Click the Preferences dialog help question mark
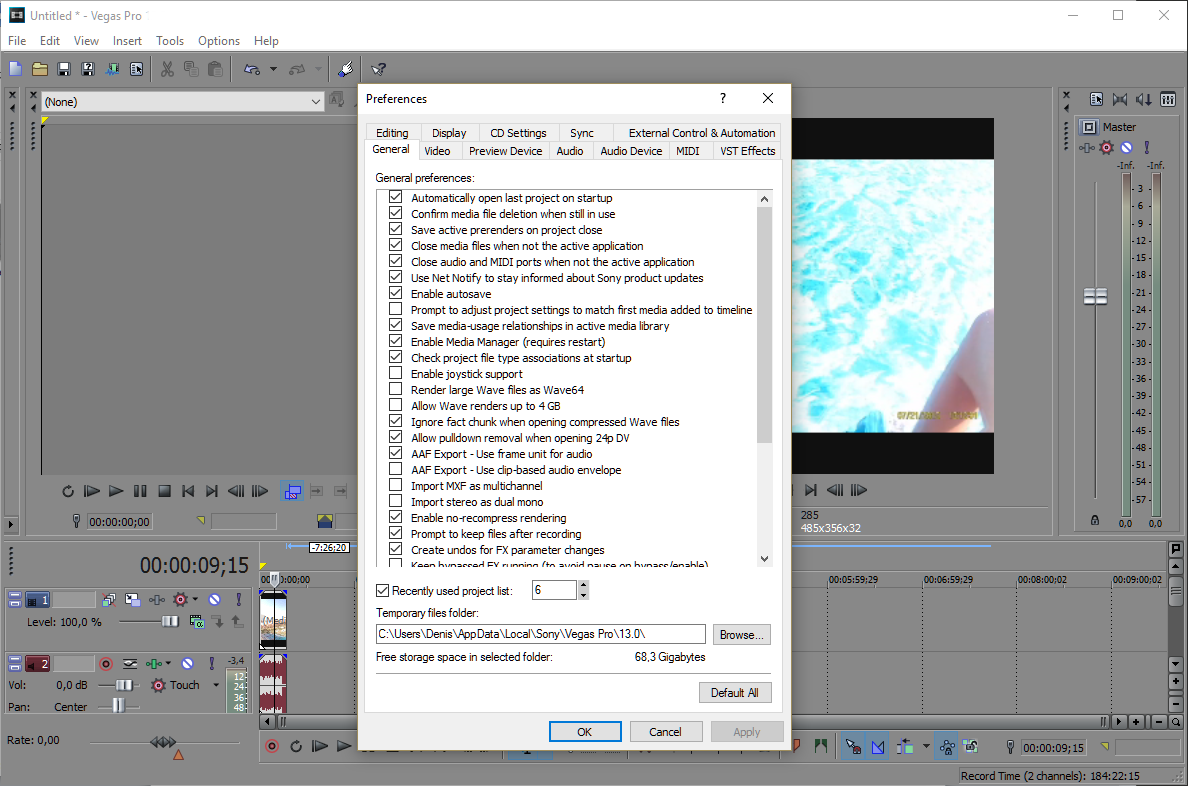1188x786 pixels. tap(723, 99)
